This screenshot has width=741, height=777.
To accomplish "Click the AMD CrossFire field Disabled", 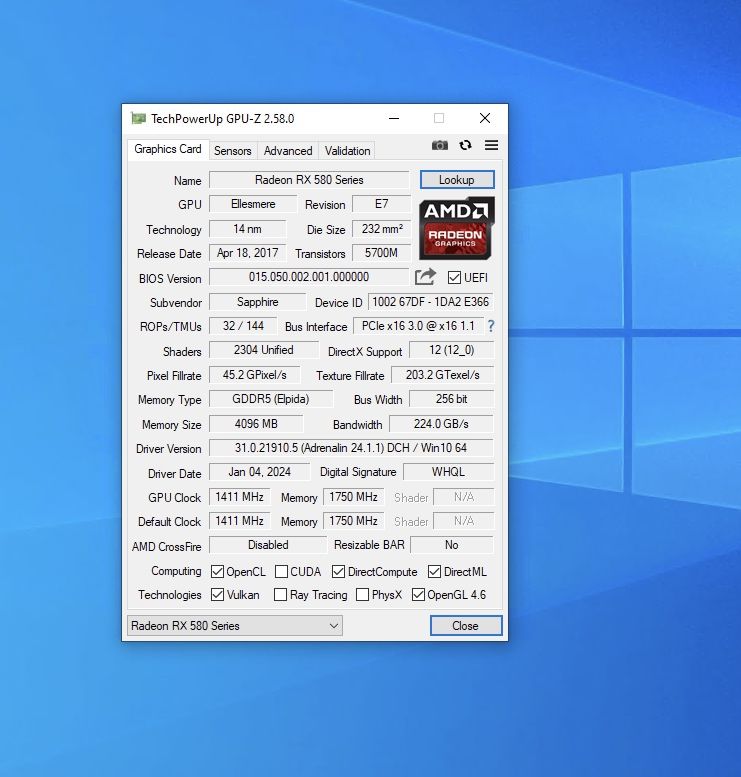I will 268,545.
